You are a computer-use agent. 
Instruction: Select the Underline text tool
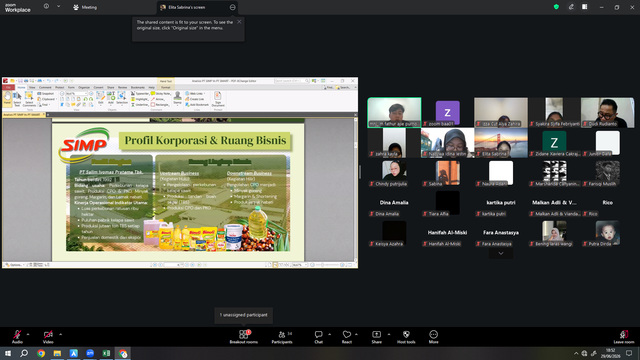tap(140, 105)
